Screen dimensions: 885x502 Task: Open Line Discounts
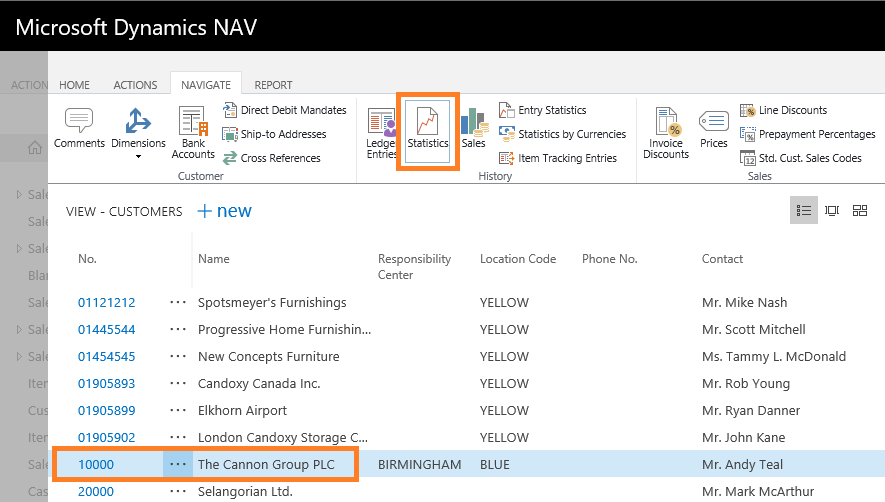pos(783,110)
